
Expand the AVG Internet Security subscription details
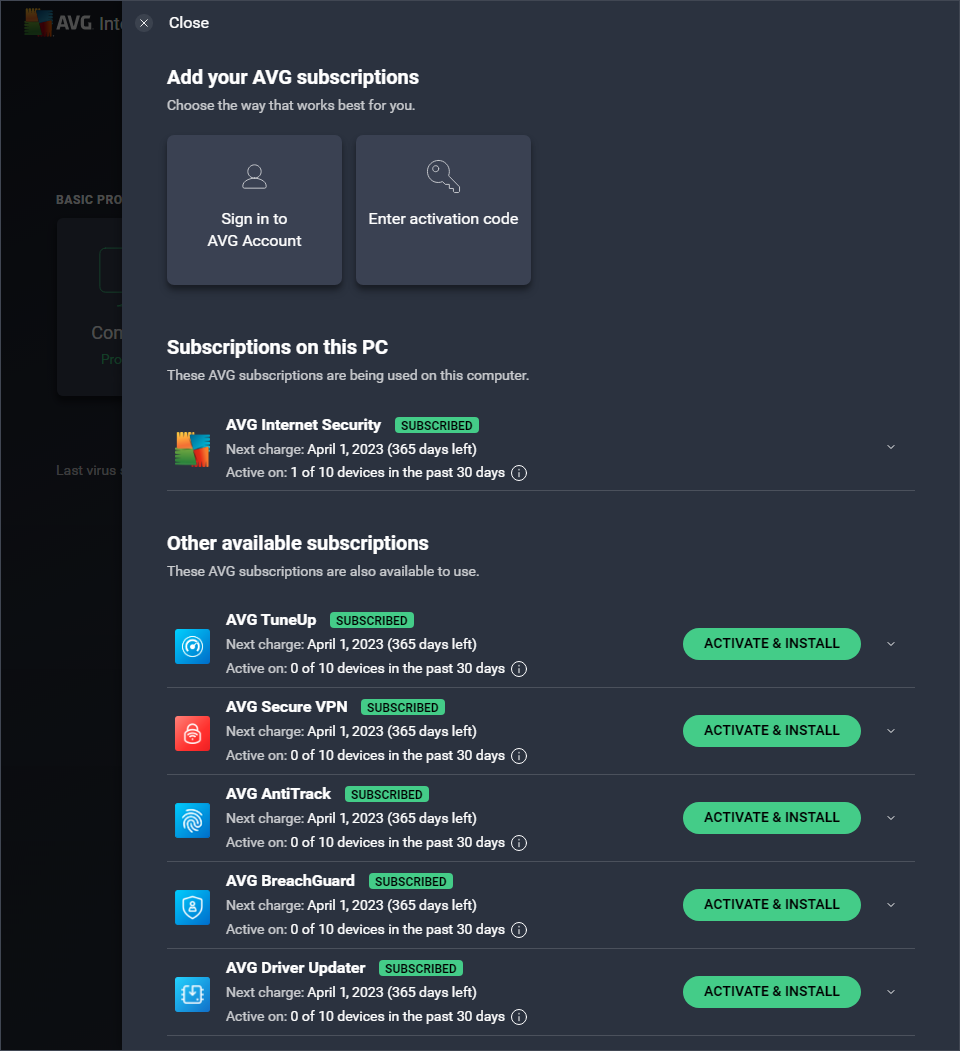tap(891, 447)
